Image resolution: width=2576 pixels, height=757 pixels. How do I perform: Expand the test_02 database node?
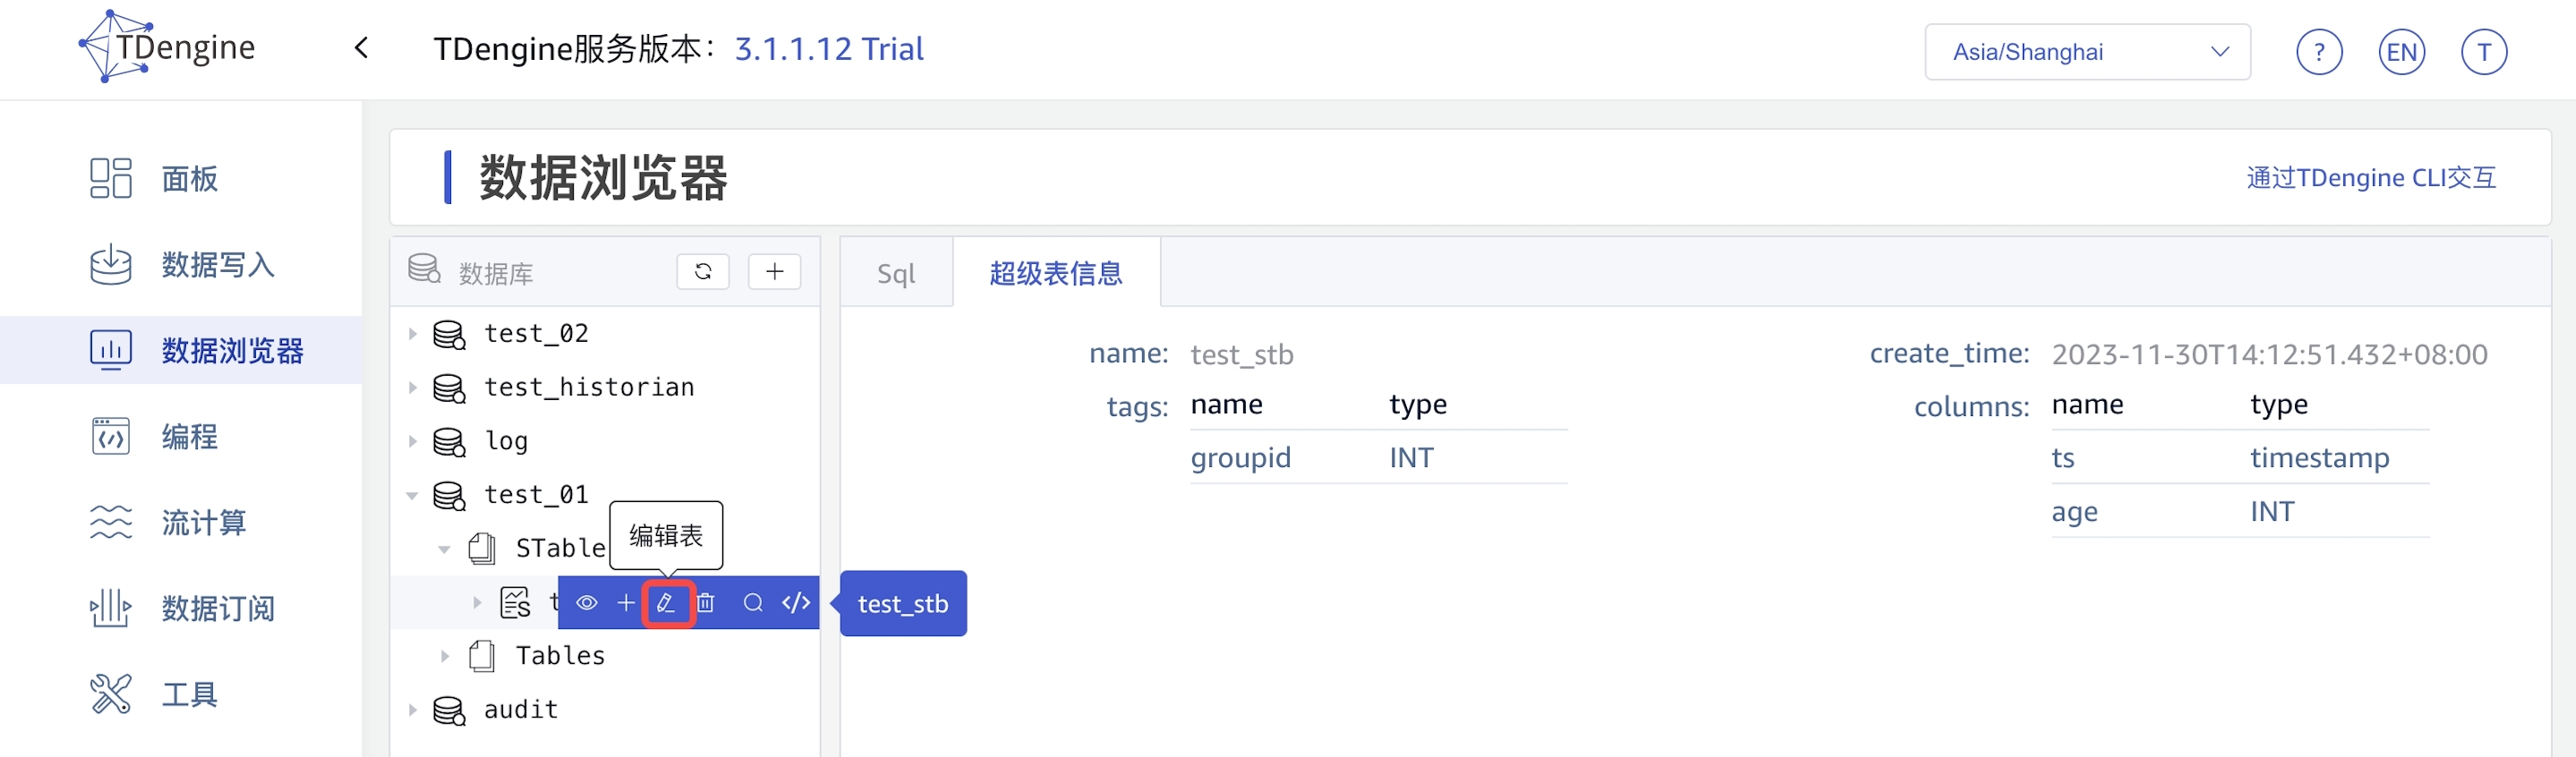click(x=412, y=334)
